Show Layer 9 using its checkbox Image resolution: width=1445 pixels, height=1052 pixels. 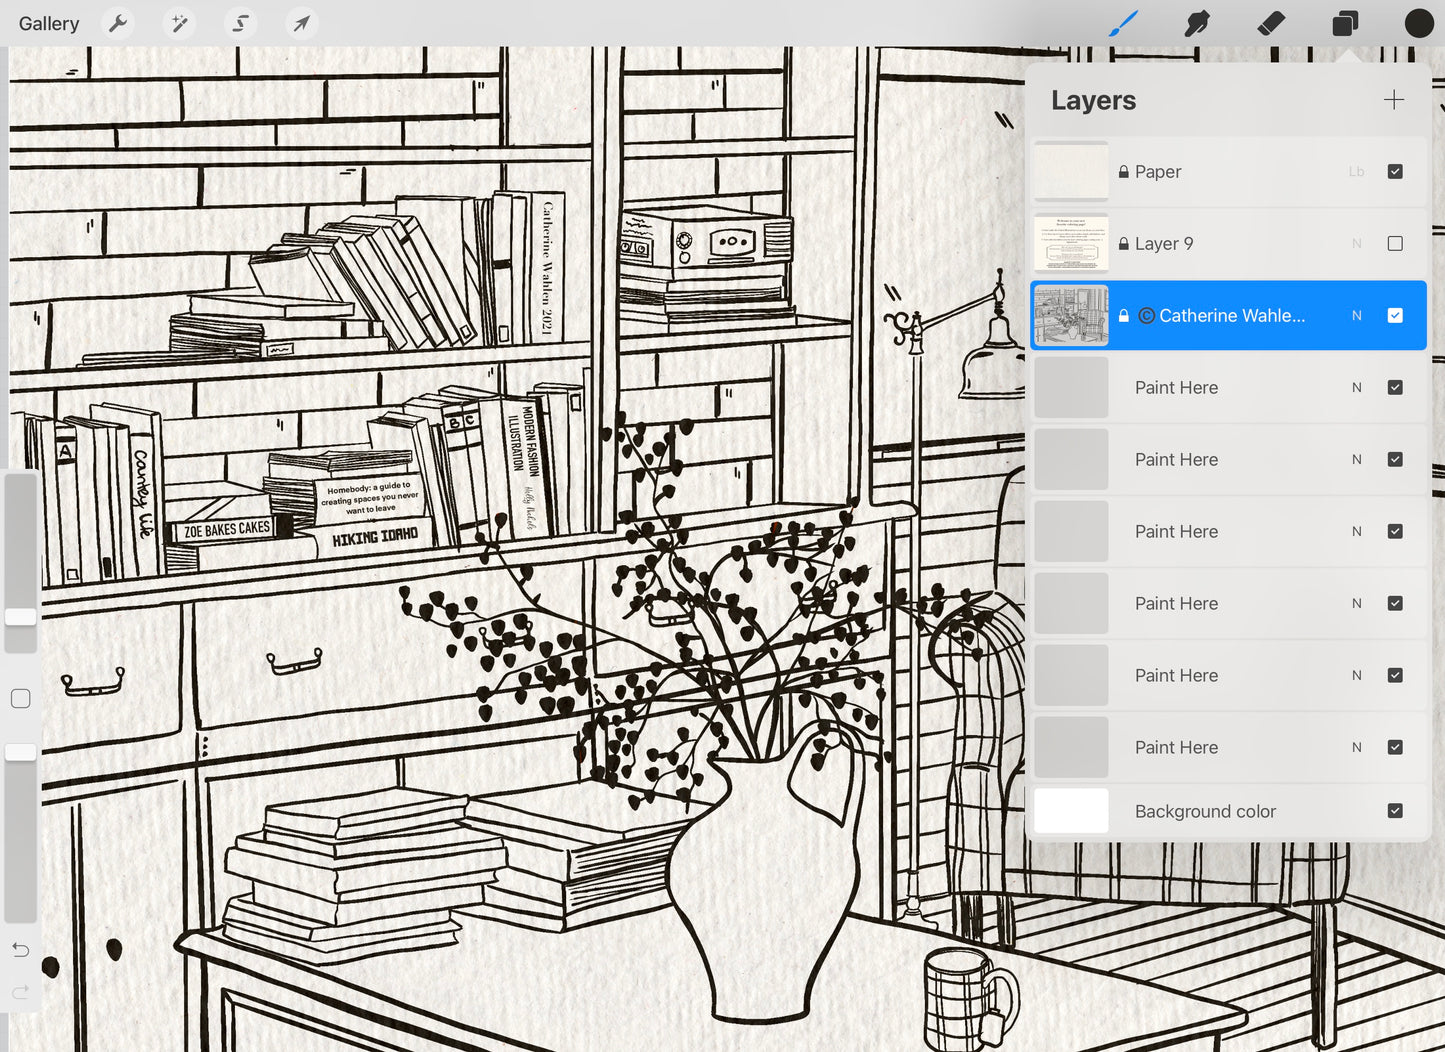click(1395, 244)
